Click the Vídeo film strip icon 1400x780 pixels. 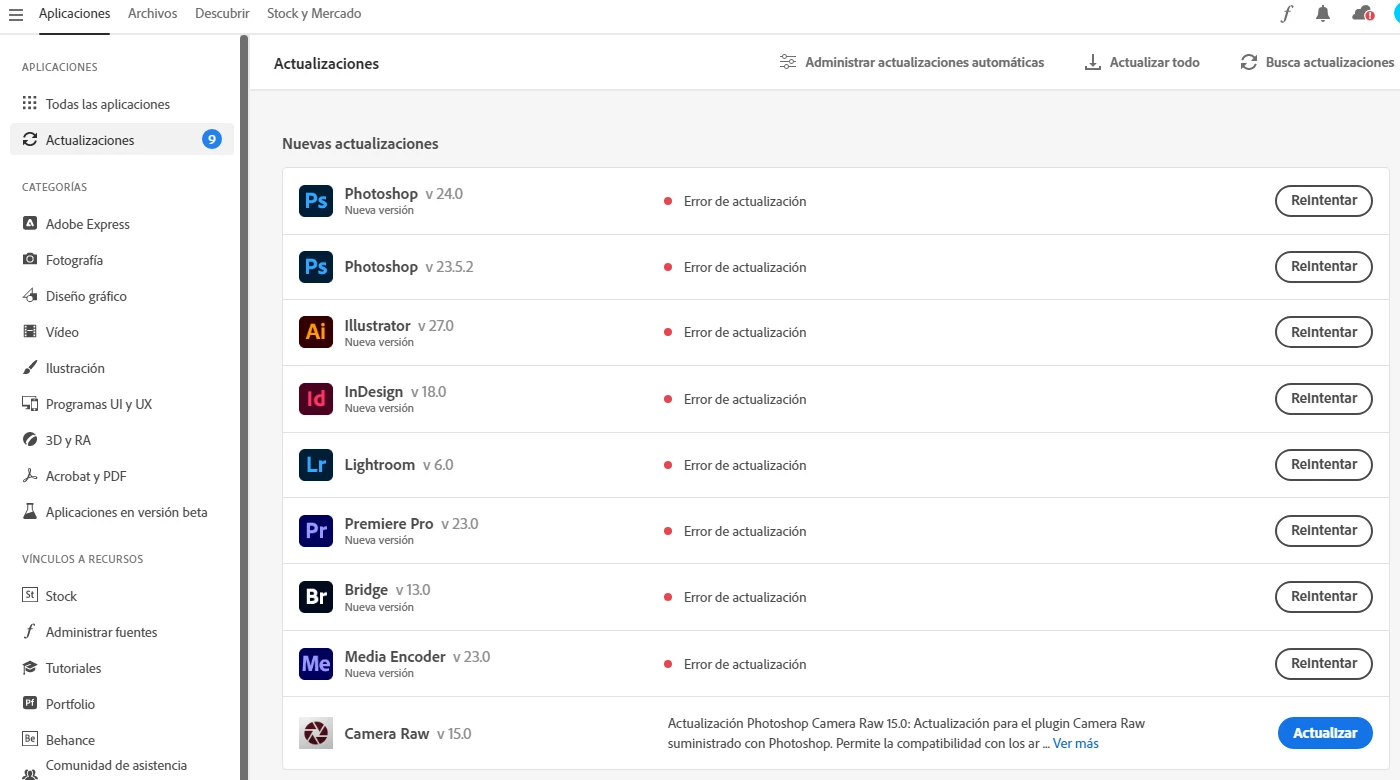click(29, 332)
